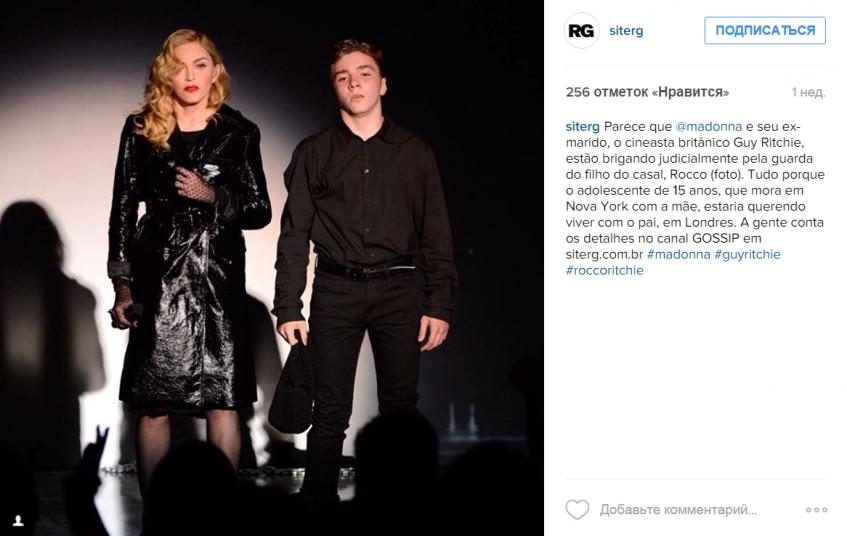Click the add comment input field

pyautogui.click(x=678, y=510)
